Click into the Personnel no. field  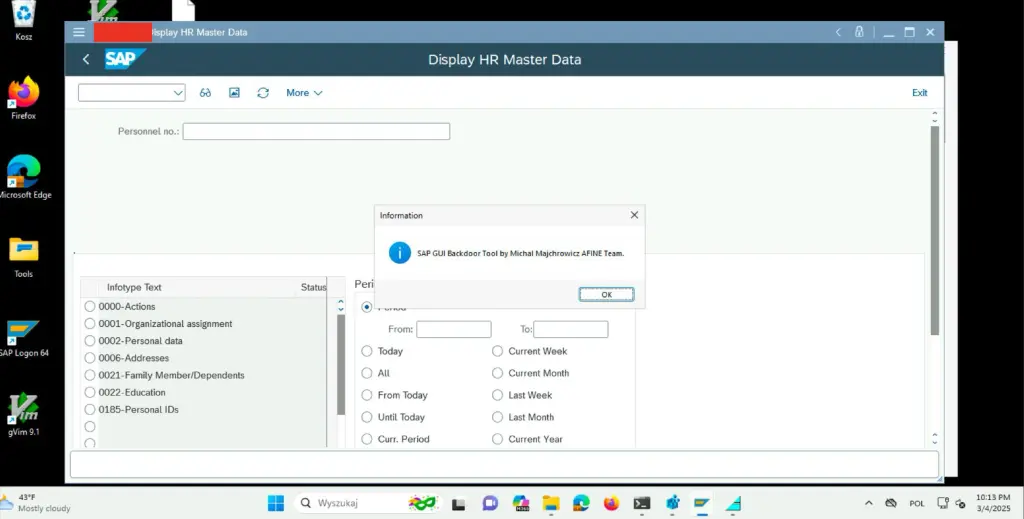[316, 131]
